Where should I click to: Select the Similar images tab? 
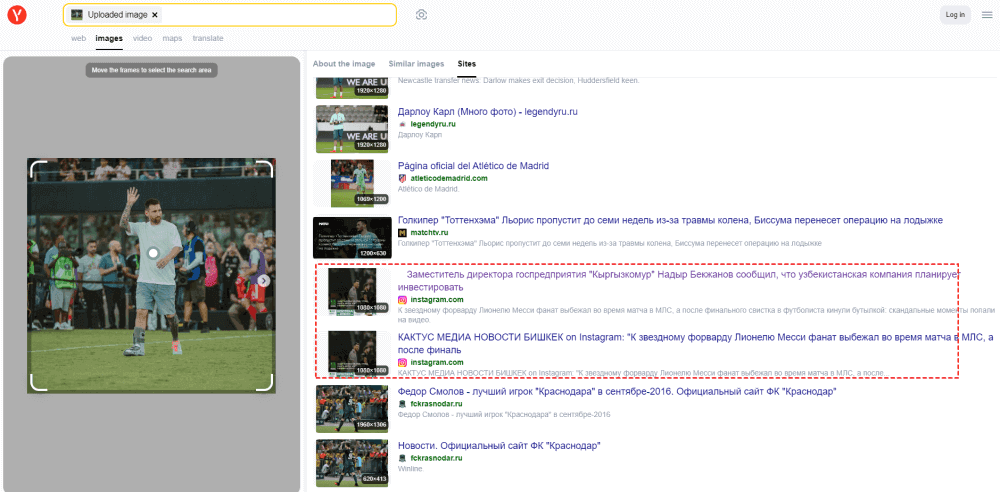coord(416,63)
